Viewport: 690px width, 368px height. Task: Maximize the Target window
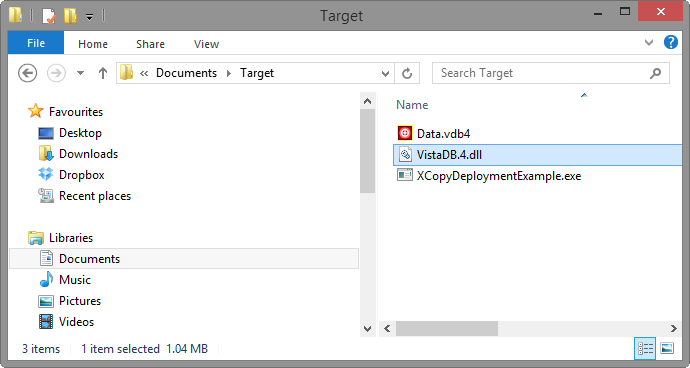coord(625,11)
